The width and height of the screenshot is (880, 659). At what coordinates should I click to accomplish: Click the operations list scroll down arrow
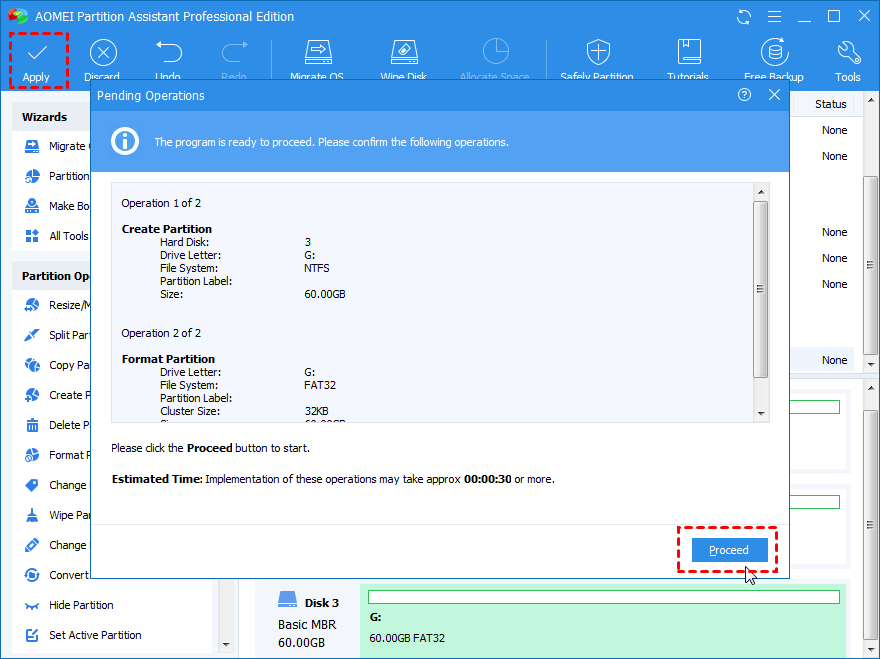pos(761,414)
